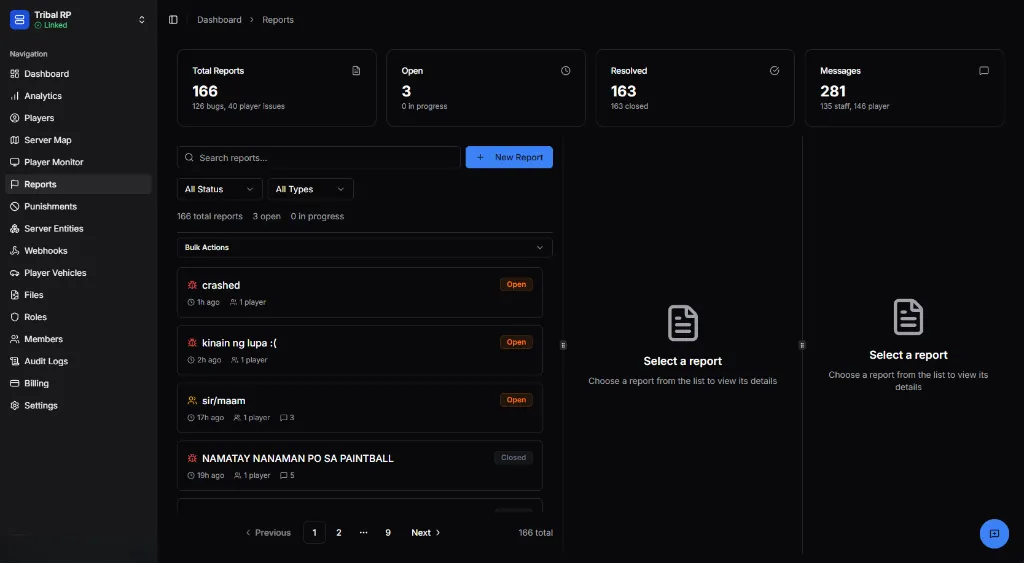Click bug icon on PAINTBALL report

pos(192,458)
